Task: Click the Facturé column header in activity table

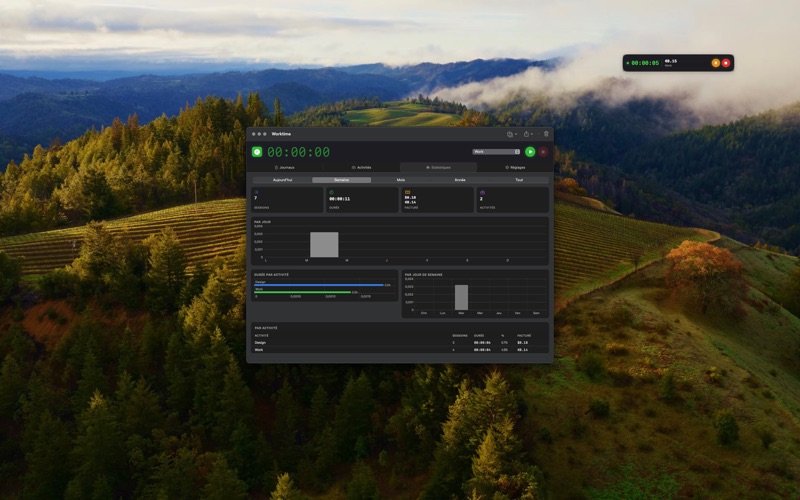Action: pos(524,336)
